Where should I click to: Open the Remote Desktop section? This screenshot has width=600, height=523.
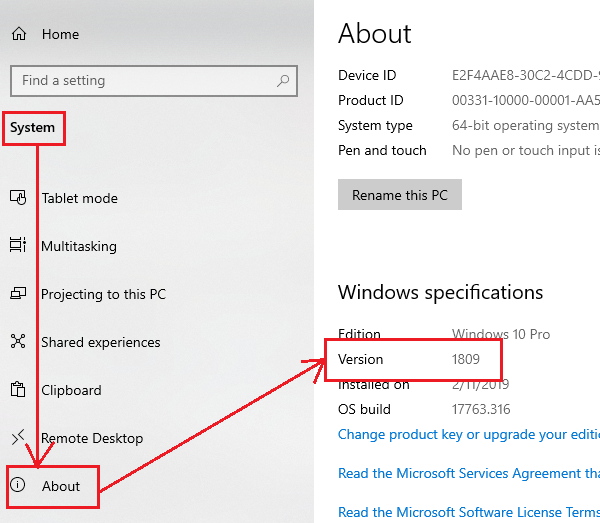point(92,438)
